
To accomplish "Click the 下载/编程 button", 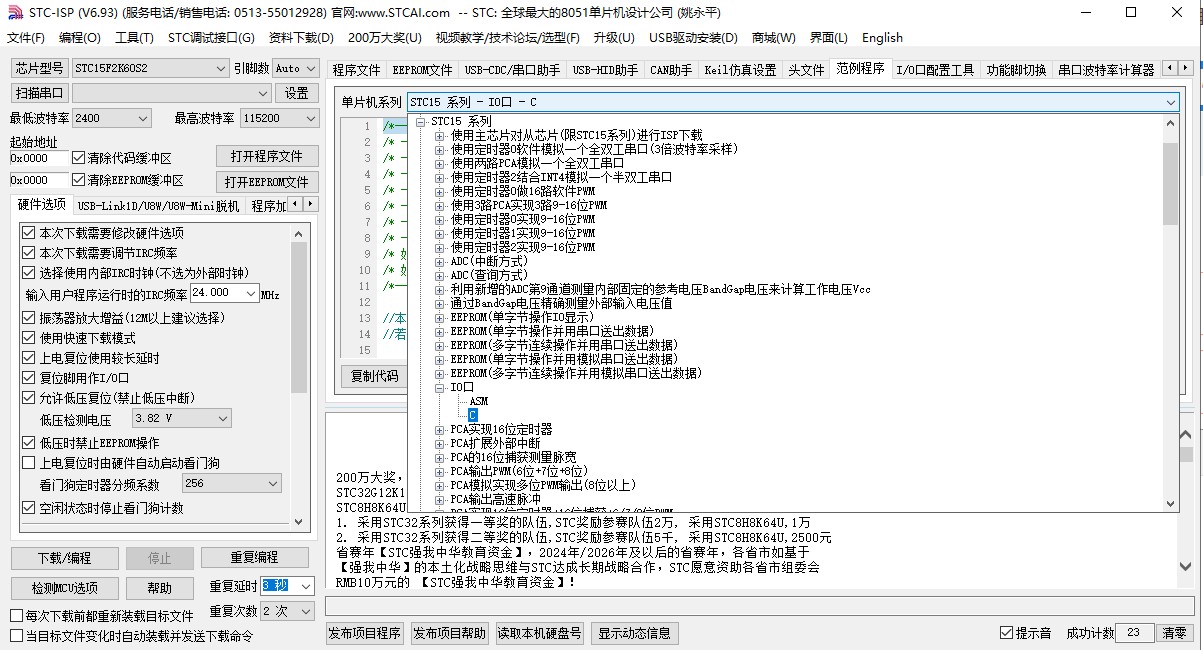I will [65, 558].
